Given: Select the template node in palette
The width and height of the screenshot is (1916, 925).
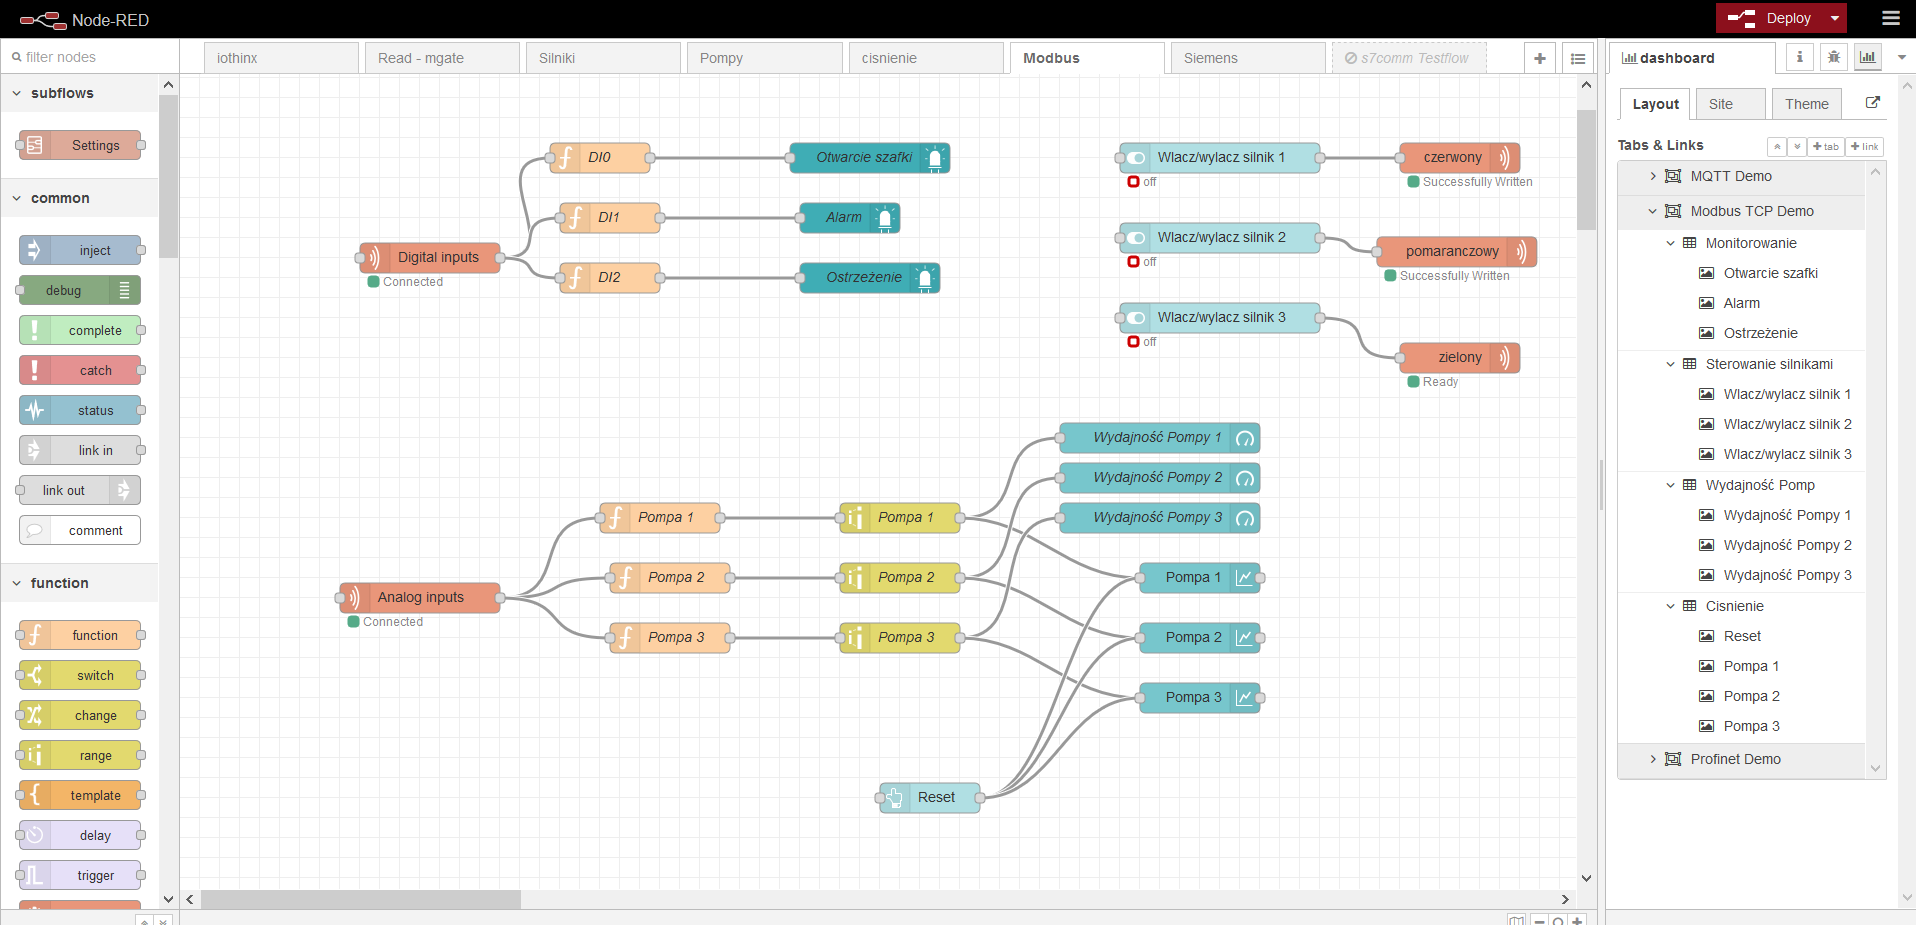Looking at the screenshot, I should pos(80,795).
